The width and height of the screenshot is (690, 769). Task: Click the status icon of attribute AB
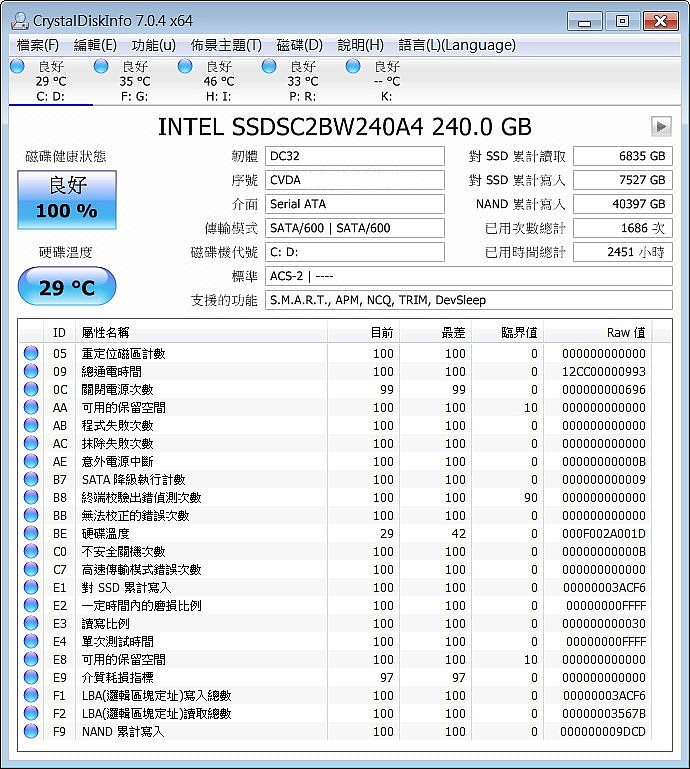coord(31,425)
